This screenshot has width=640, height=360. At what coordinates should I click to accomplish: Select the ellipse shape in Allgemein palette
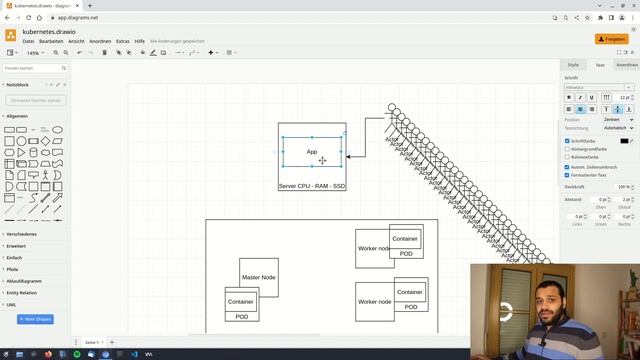(x=58, y=130)
